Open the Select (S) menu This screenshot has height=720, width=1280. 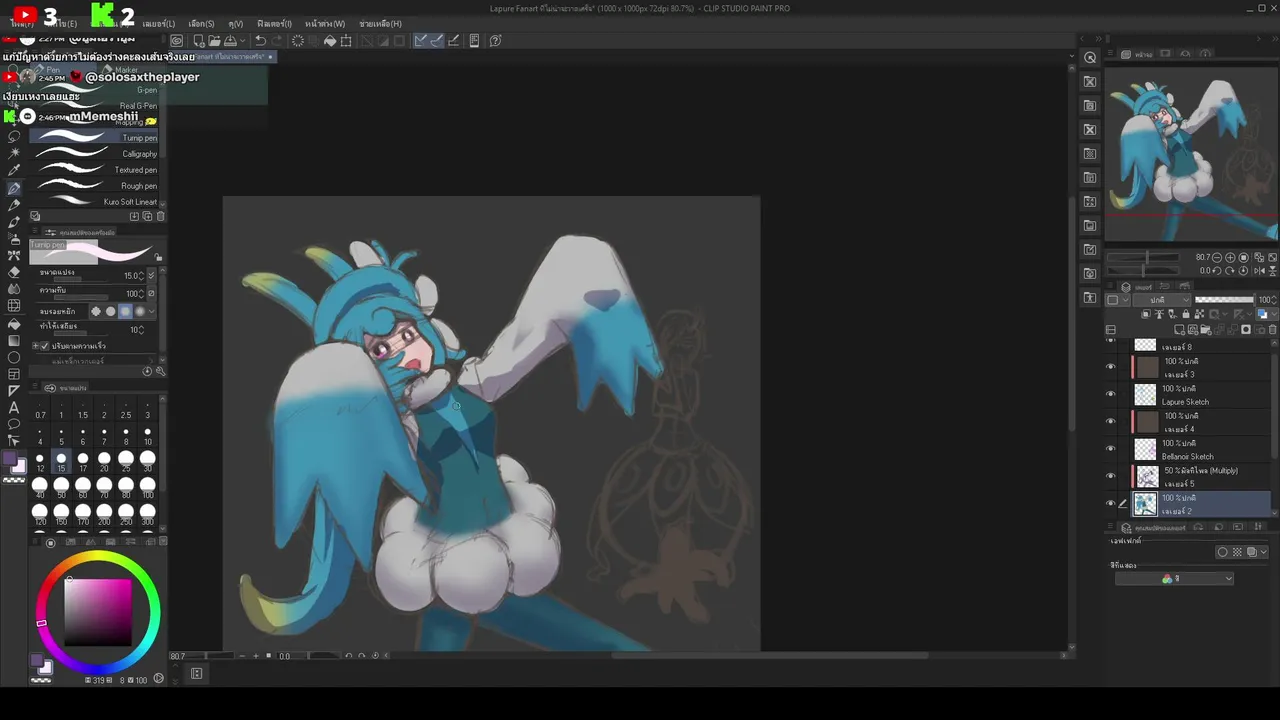tap(201, 24)
